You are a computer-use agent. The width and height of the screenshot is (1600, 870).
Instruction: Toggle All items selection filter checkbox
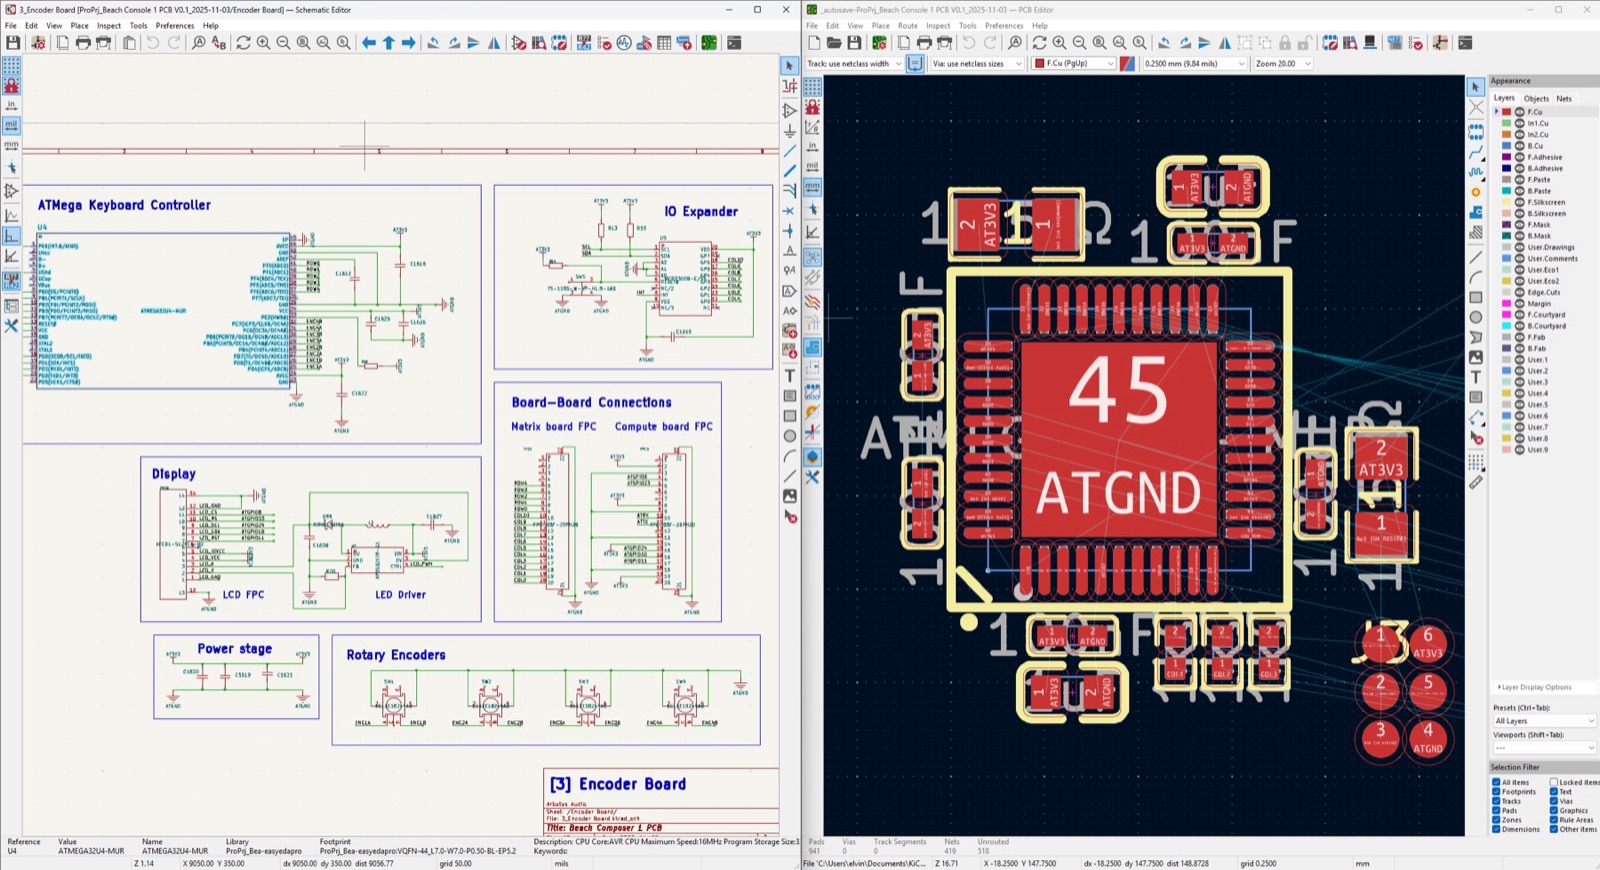tap(1496, 782)
